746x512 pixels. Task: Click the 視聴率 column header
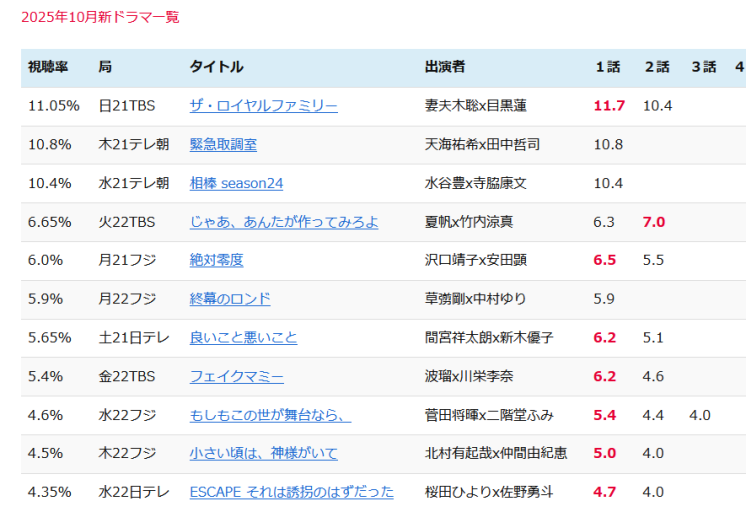click(x=48, y=67)
